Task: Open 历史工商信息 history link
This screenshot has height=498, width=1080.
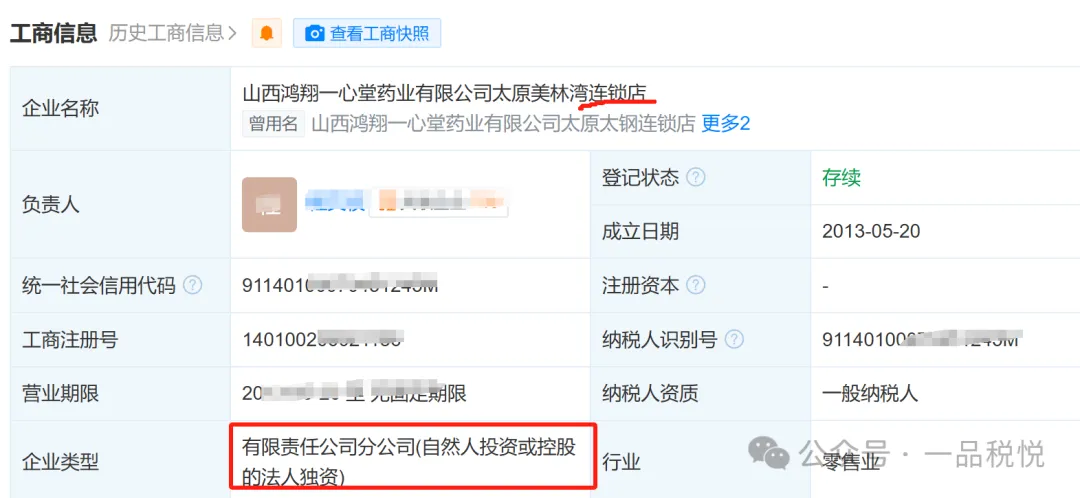Action: tap(167, 33)
